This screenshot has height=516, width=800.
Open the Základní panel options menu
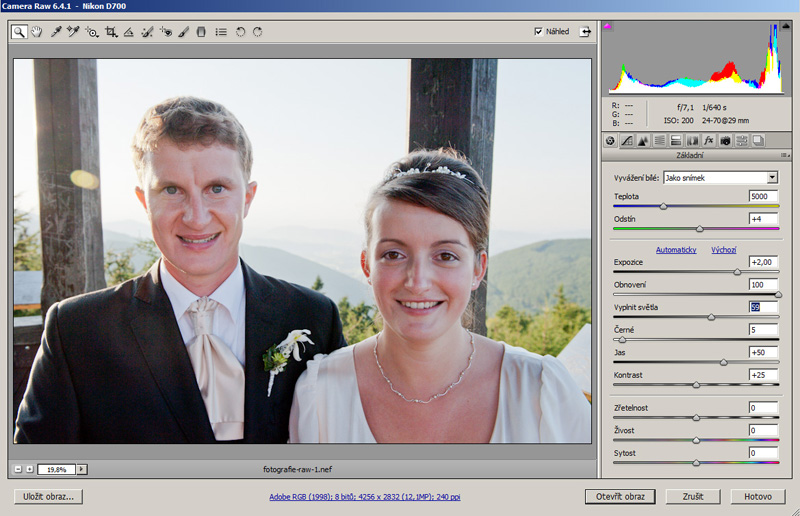[784, 155]
